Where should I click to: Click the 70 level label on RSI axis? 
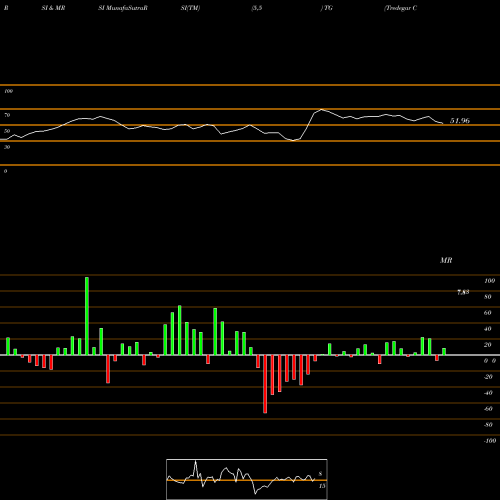7,115
